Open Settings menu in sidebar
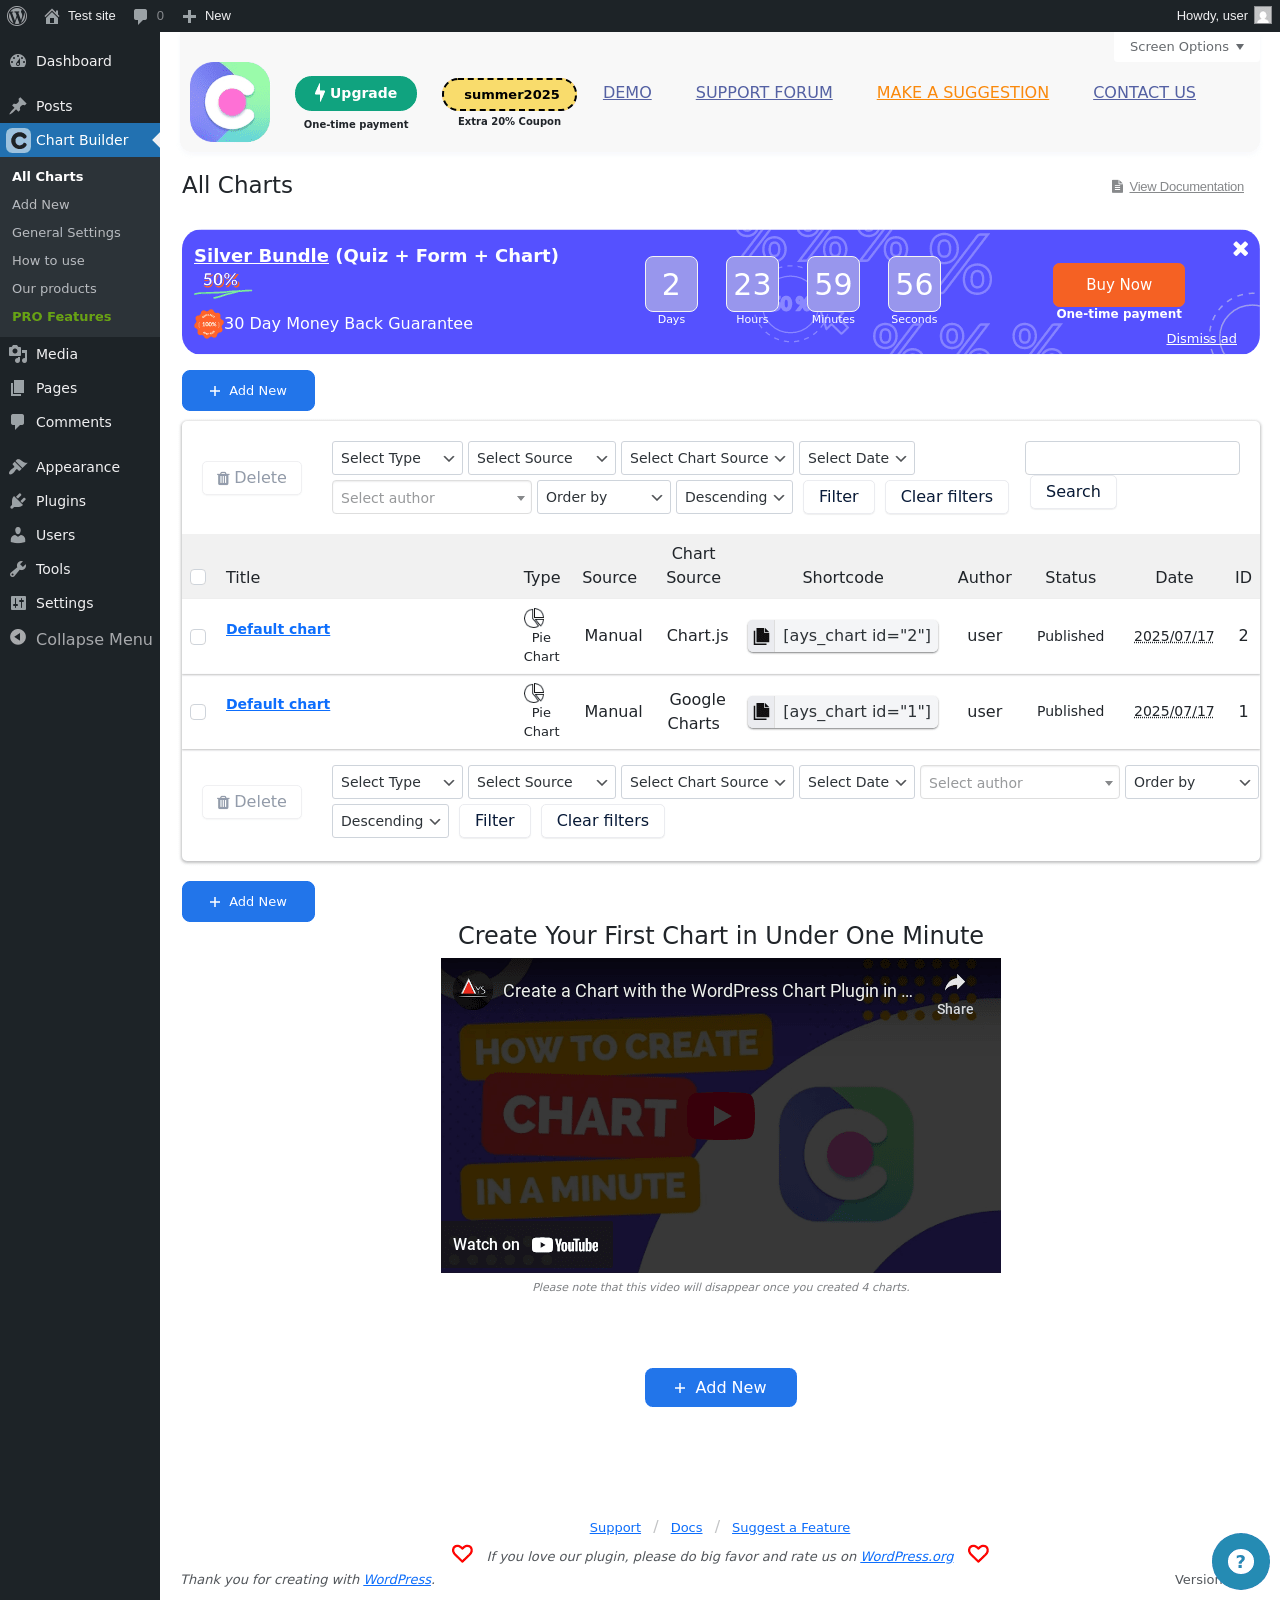Screen dimensions: 1280x1600 tap(80, 603)
